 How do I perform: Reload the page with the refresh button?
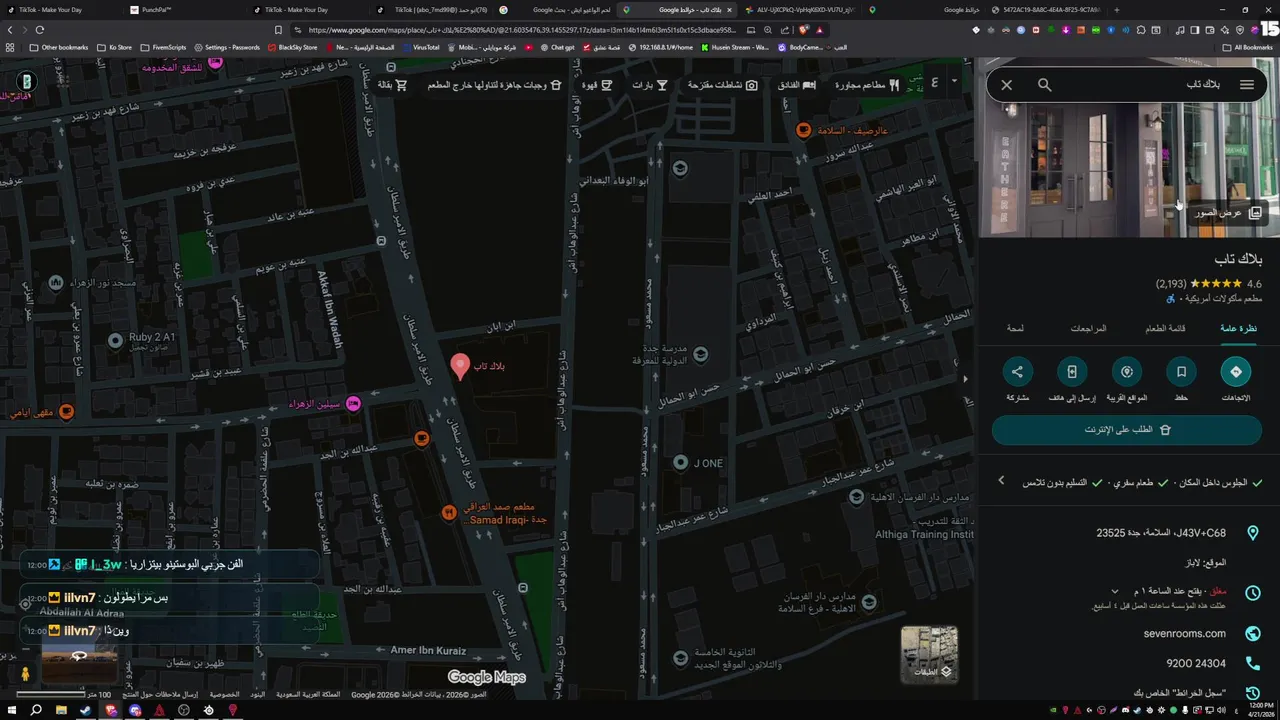point(40,30)
